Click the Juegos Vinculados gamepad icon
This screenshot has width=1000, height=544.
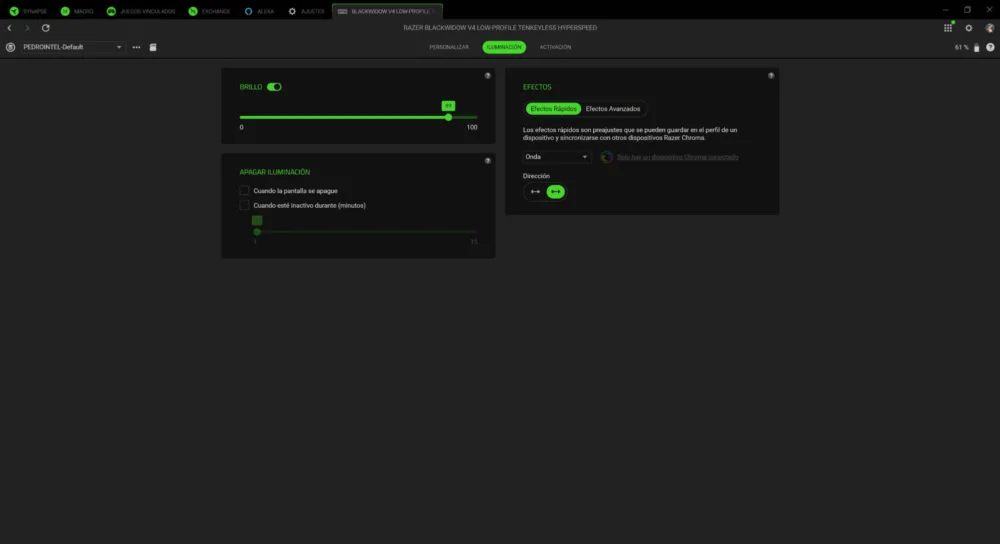coord(111,11)
